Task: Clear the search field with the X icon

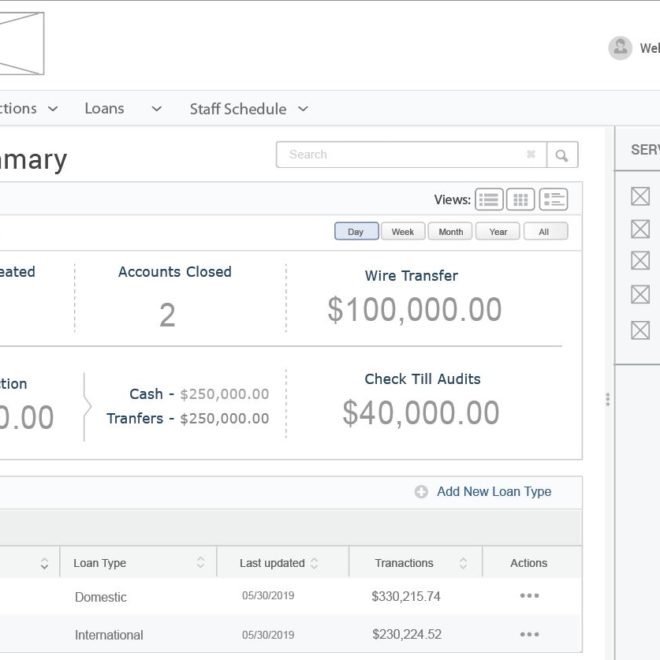Action: click(x=531, y=155)
